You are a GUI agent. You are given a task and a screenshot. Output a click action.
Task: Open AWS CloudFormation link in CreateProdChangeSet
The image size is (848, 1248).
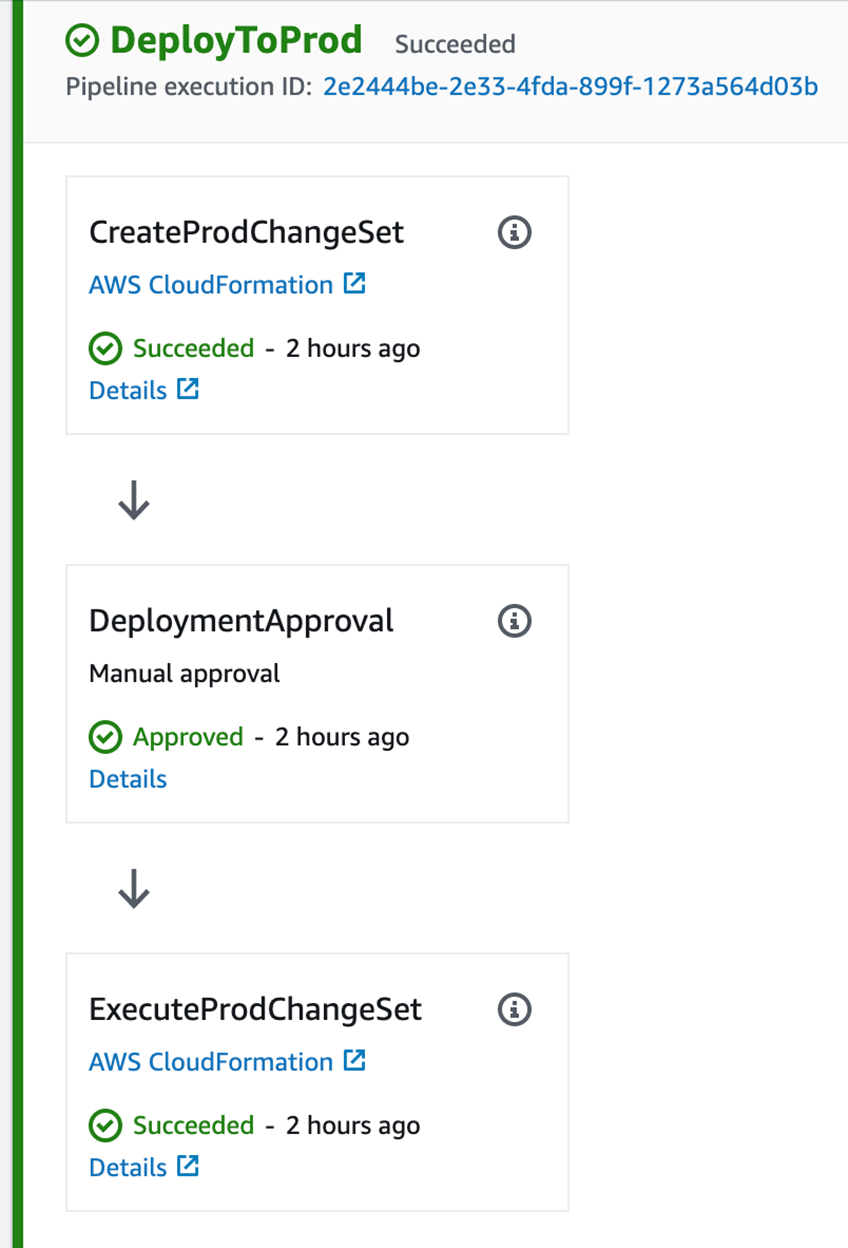tap(211, 285)
